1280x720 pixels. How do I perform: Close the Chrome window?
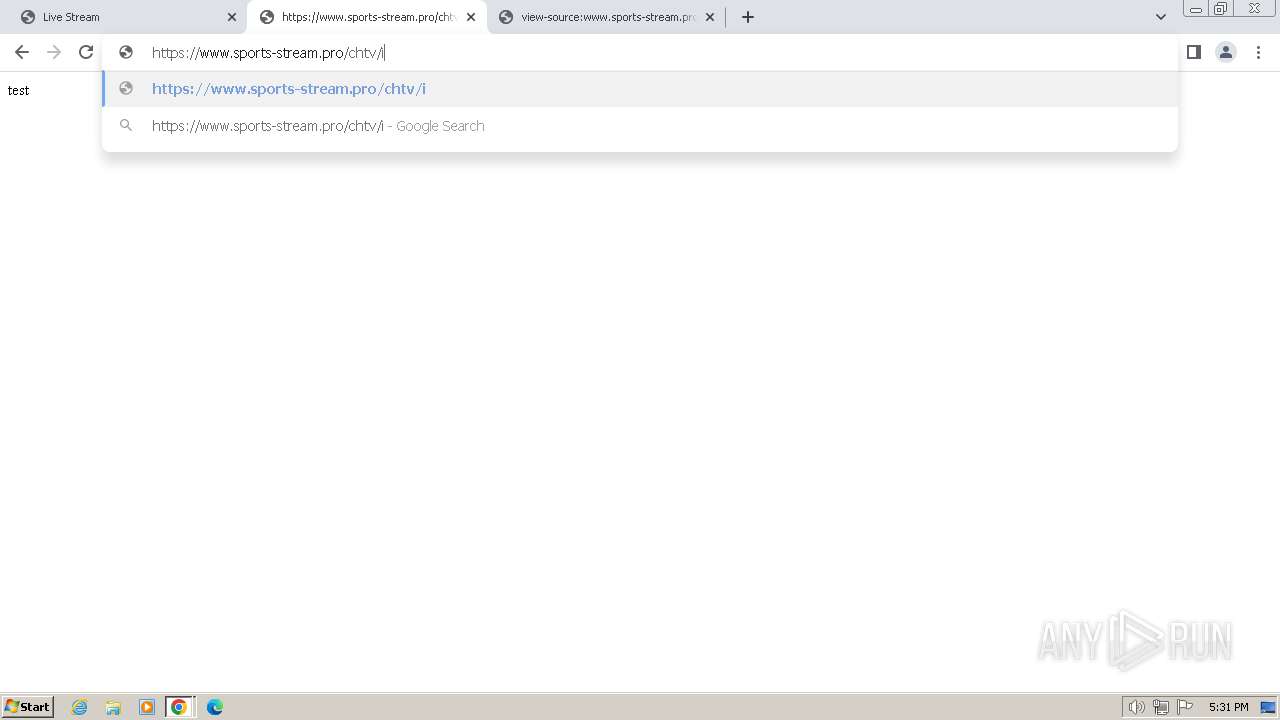pyautogui.click(x=1254, y=8)
